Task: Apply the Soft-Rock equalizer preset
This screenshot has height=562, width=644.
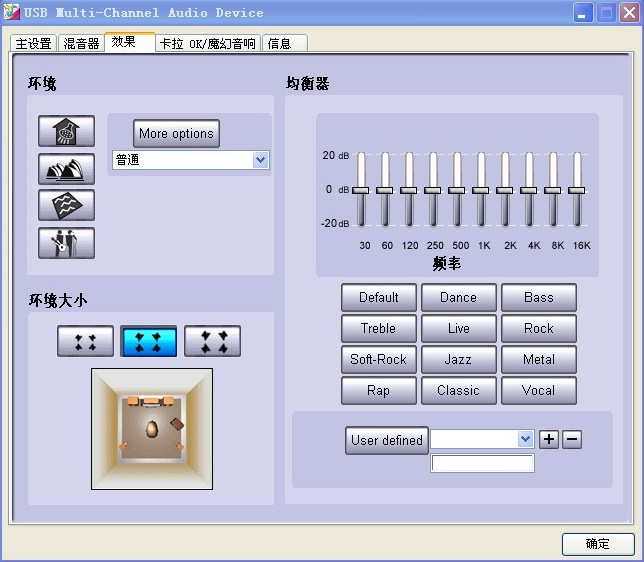Action: tap(379, 359)
